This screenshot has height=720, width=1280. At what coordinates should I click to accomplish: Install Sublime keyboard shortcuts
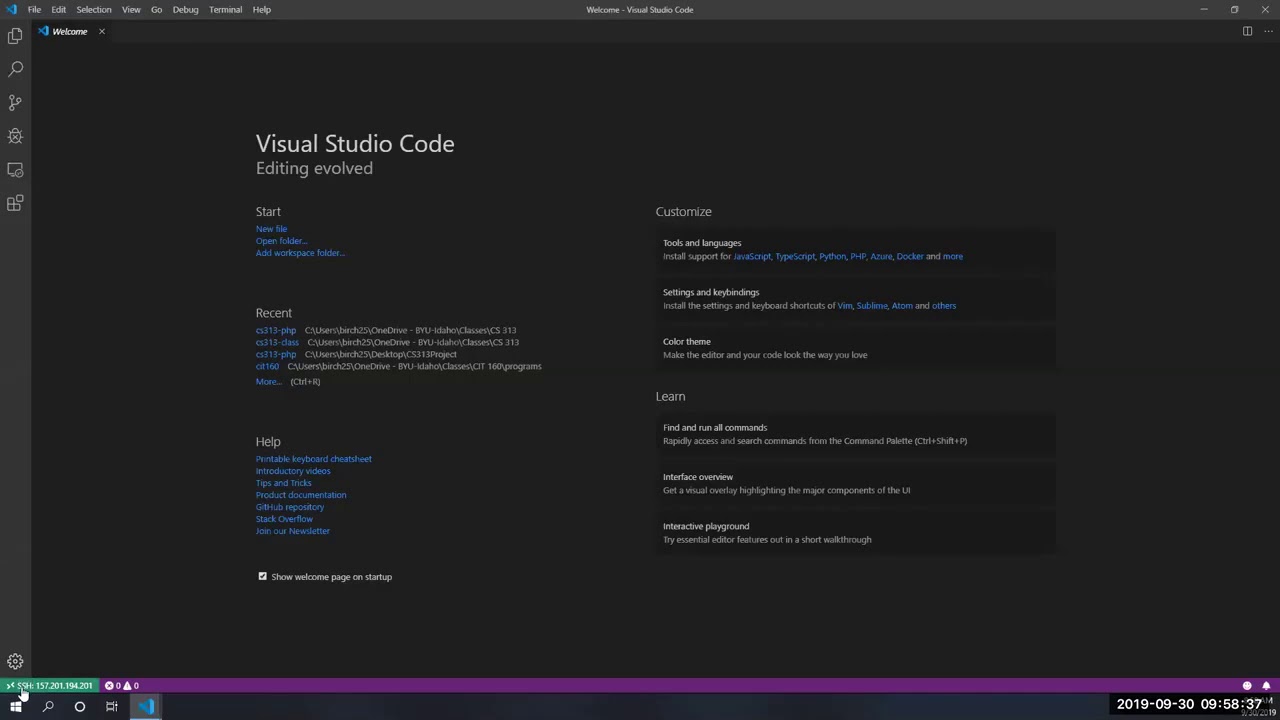[872, 306]
